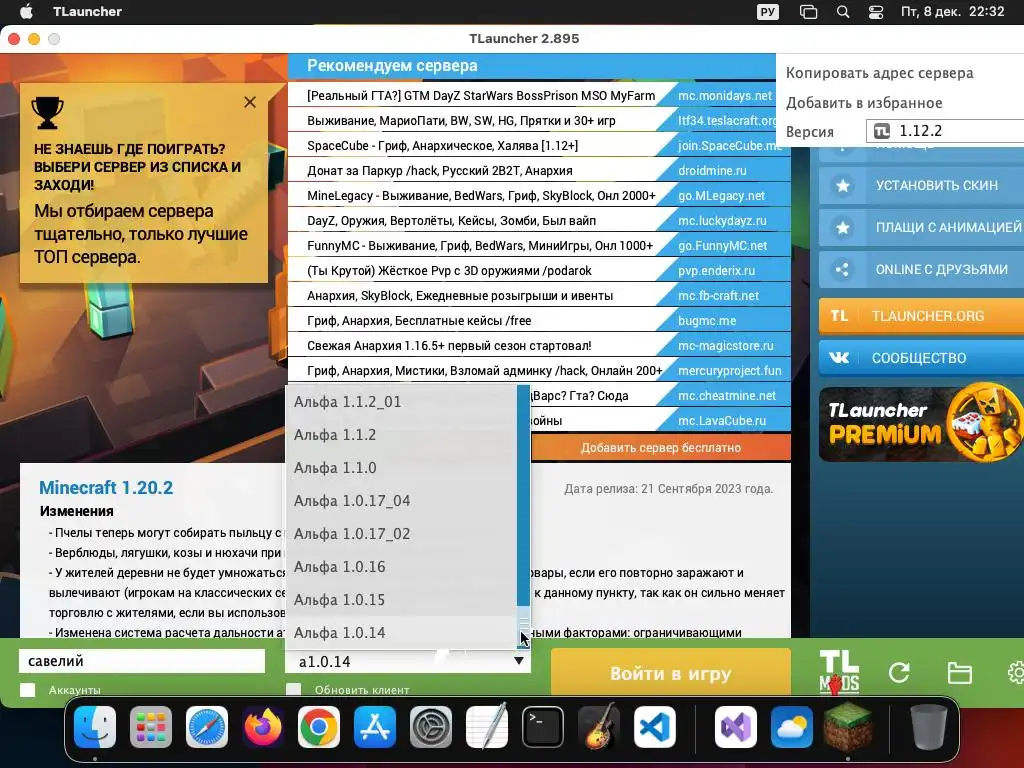The height and width of the screenshot is (768, 1024).
Task: Select server address droidmine.ru
Action: click(x=712, y=170)
